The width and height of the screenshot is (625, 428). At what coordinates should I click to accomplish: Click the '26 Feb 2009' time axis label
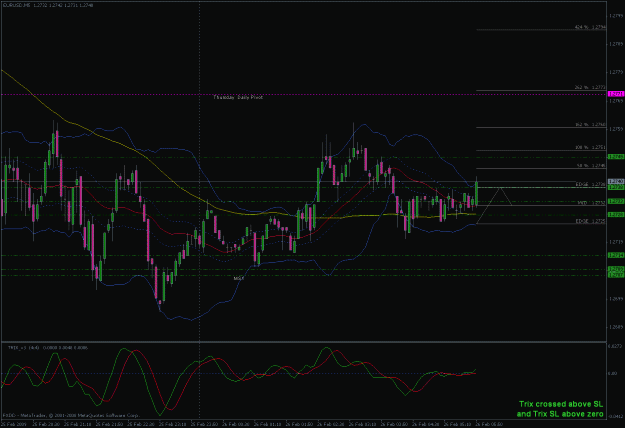coord(14,424)
